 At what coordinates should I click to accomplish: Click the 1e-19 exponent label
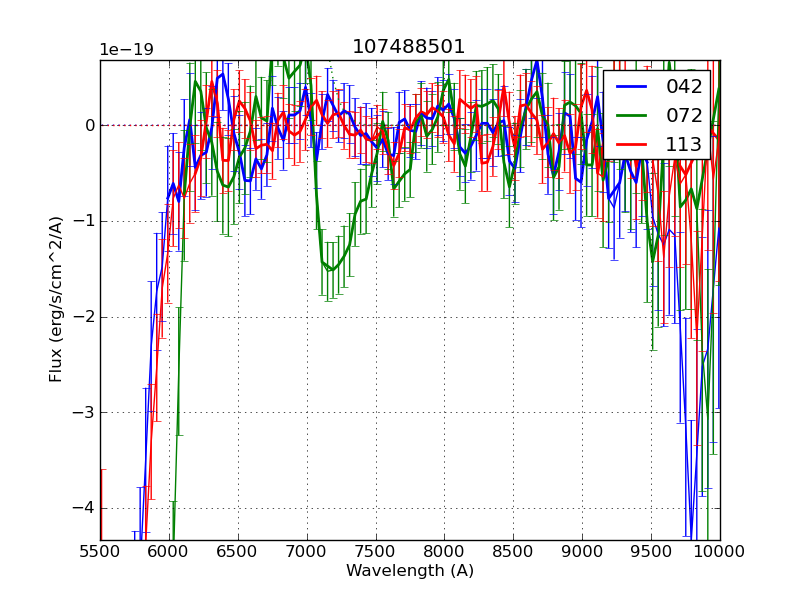(x=126, y=50)
